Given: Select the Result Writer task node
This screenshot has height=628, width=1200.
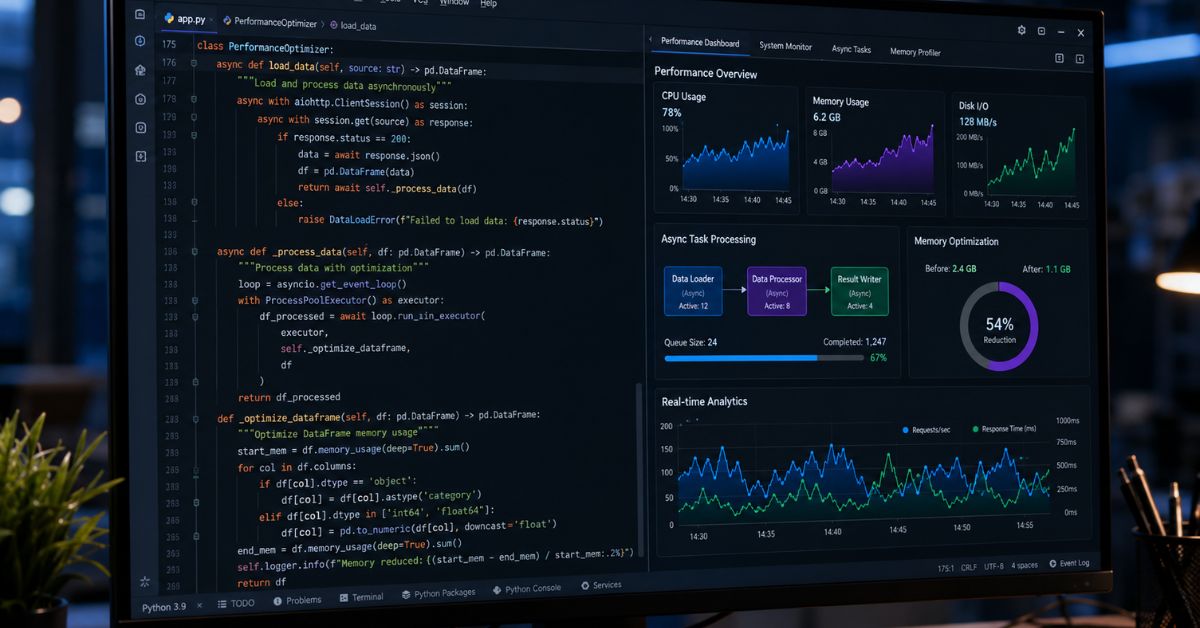Looking at the screenshot, I should click(860, 291).
